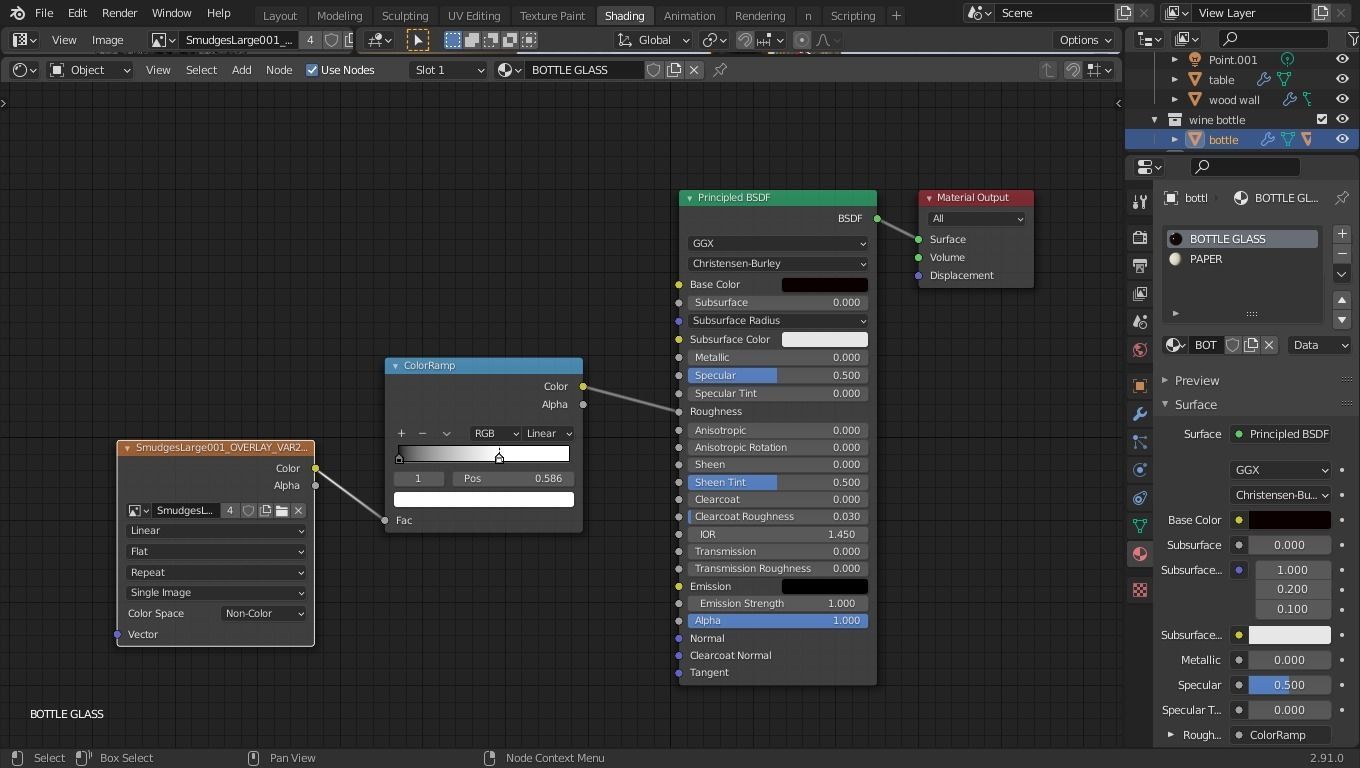
Task: Open the Blender logo application menu
Action: pyautogui.click(x=17, y=14)
